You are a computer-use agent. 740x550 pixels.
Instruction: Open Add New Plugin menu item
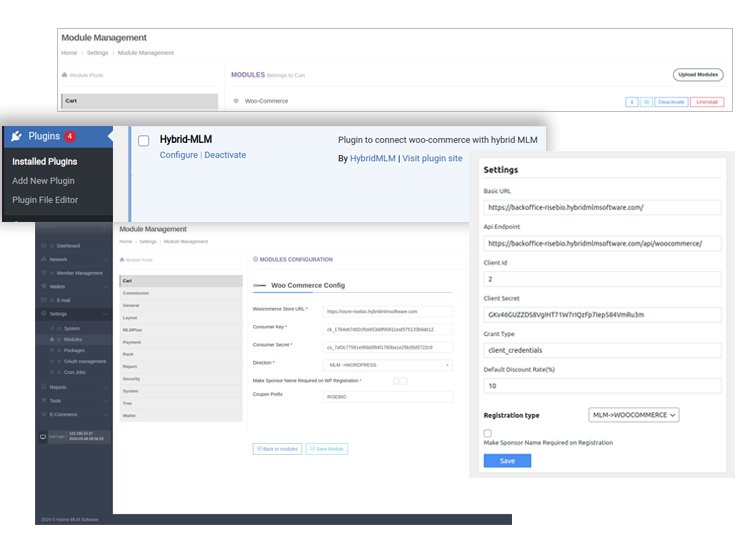point(43,181)
